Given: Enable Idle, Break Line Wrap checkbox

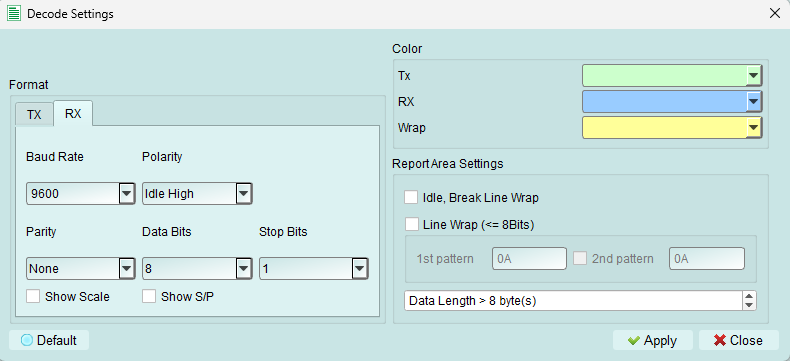Looking at the screenshot, I should (411, 197).
